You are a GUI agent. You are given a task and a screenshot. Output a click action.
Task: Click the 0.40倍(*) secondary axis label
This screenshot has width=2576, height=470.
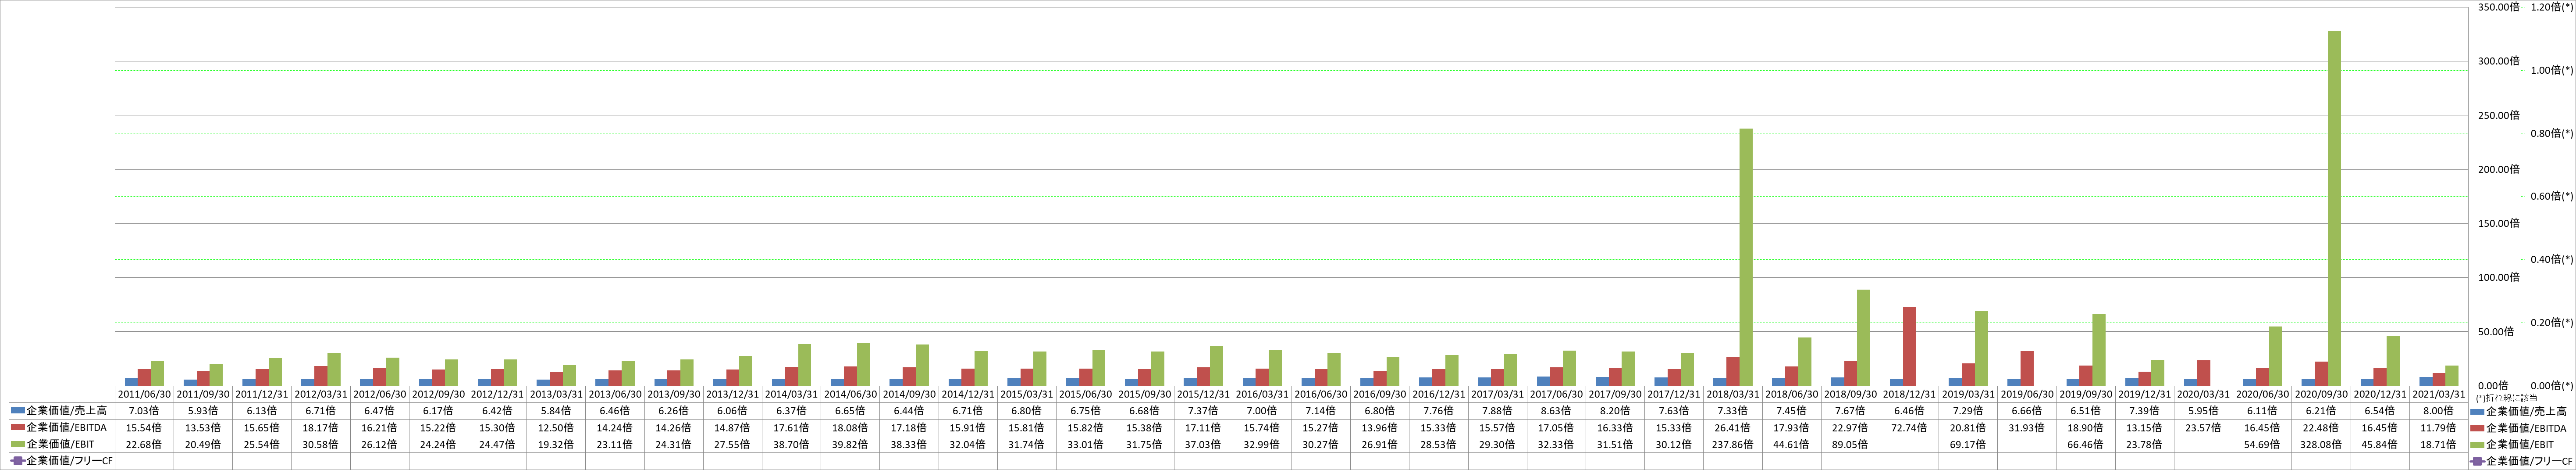2551,259
